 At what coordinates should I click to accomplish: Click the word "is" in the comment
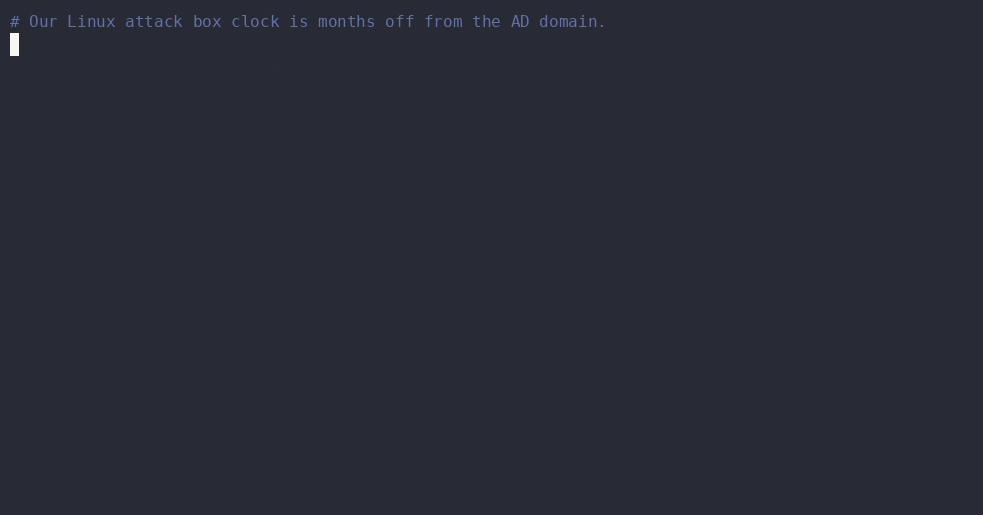298,22
